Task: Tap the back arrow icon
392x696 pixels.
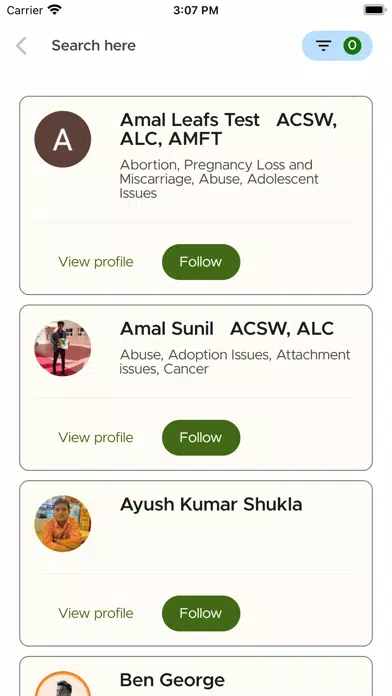Action: coord(21,46)
